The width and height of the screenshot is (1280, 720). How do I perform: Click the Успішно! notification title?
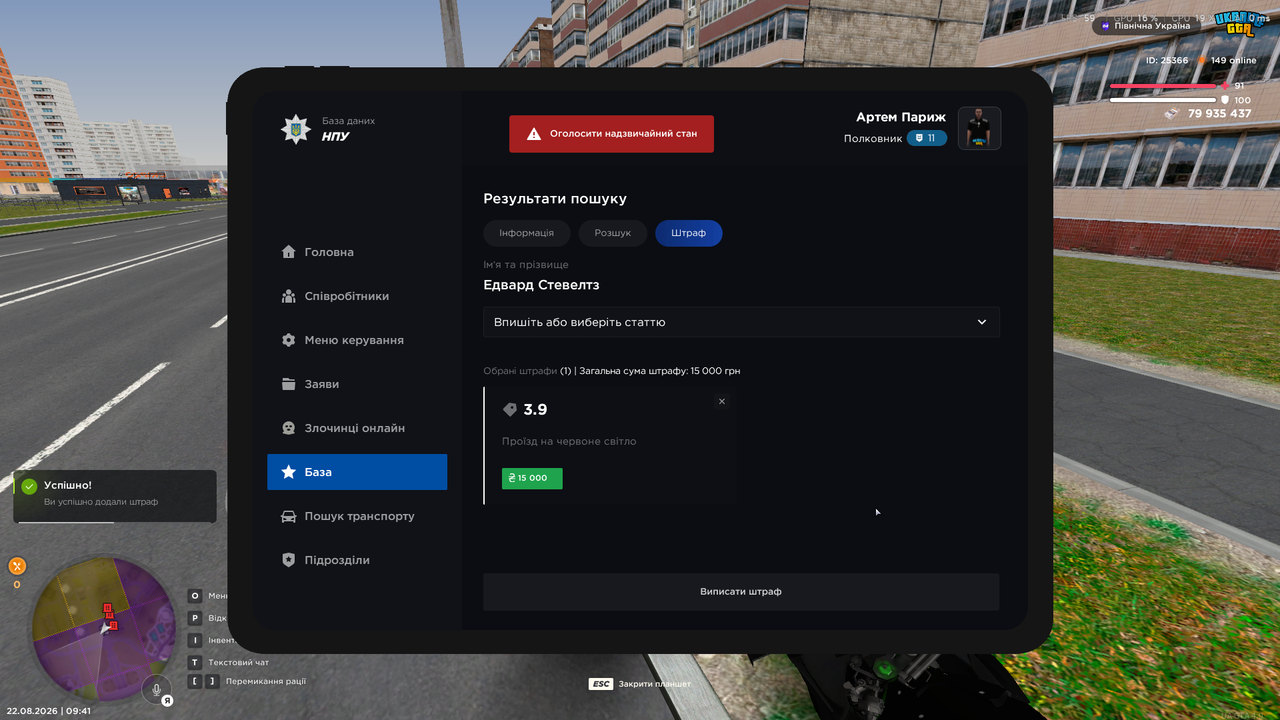[x=68, y=485]
